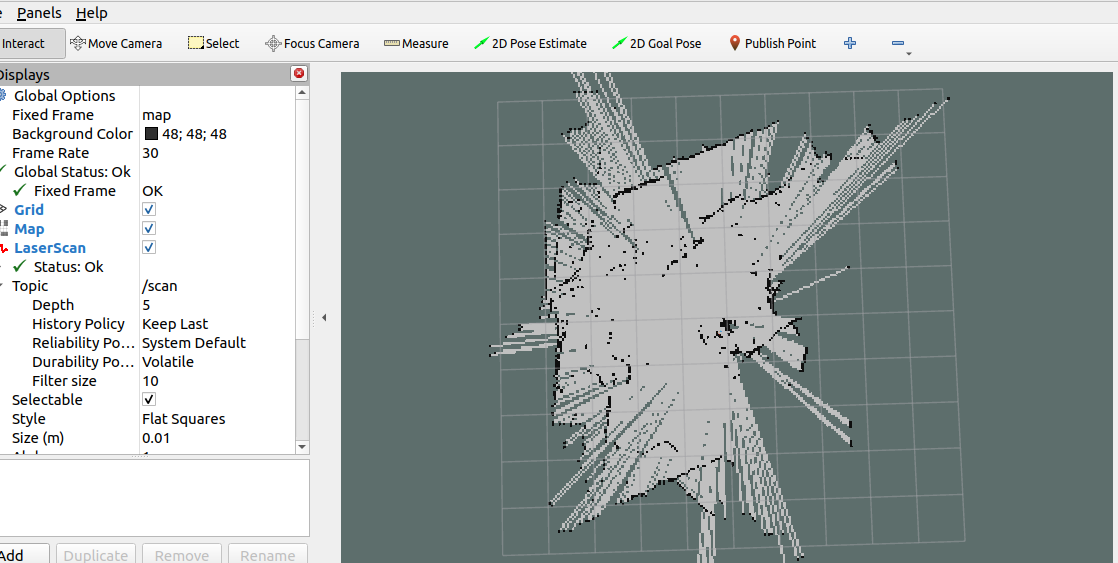The height and width of the screenshot is (563, 1118).
Task: Click the Rename button
Action: (x=267, y=554)
